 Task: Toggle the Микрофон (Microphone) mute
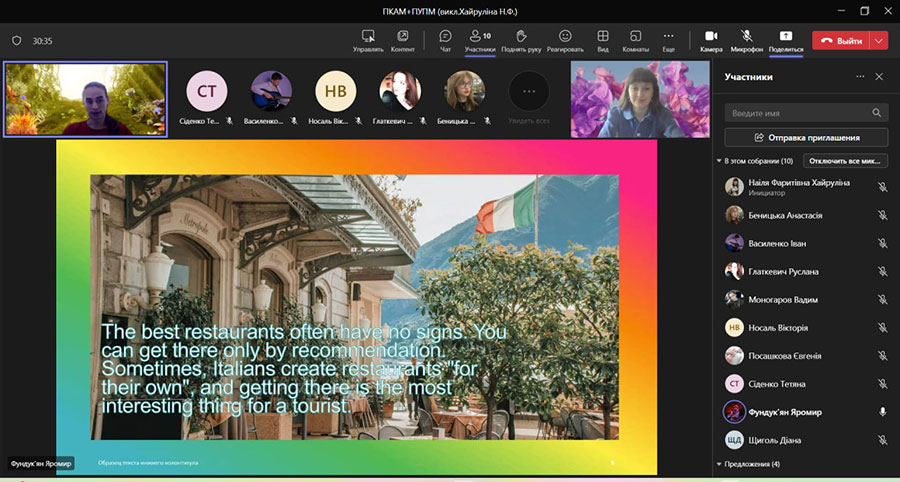point(746,37)
